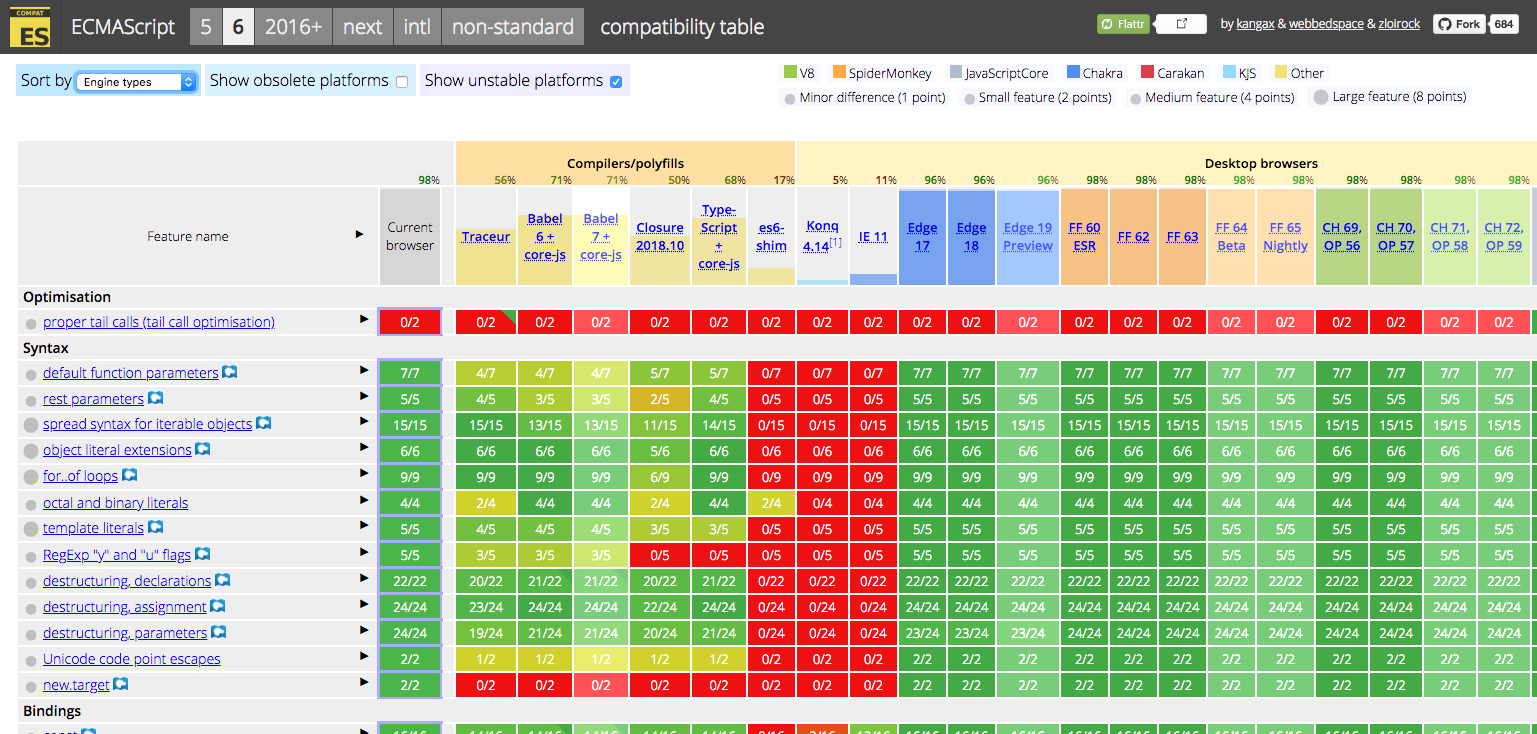Viewport: 1537px width, 734px height.
Task: Open the Flattr donation button
Action: [1123, 24]
